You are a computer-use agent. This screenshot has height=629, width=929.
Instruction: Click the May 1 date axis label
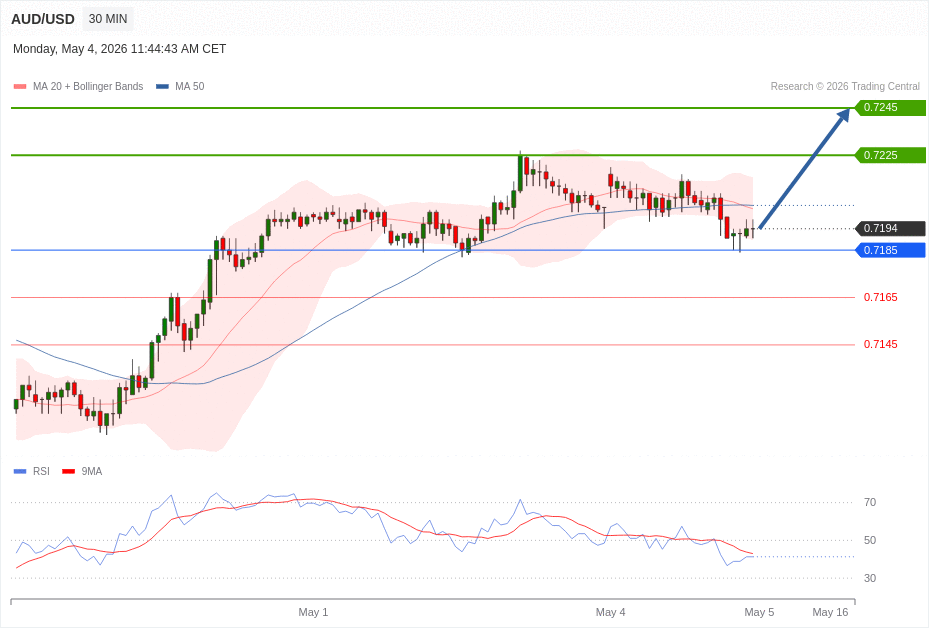coord(313,612)
